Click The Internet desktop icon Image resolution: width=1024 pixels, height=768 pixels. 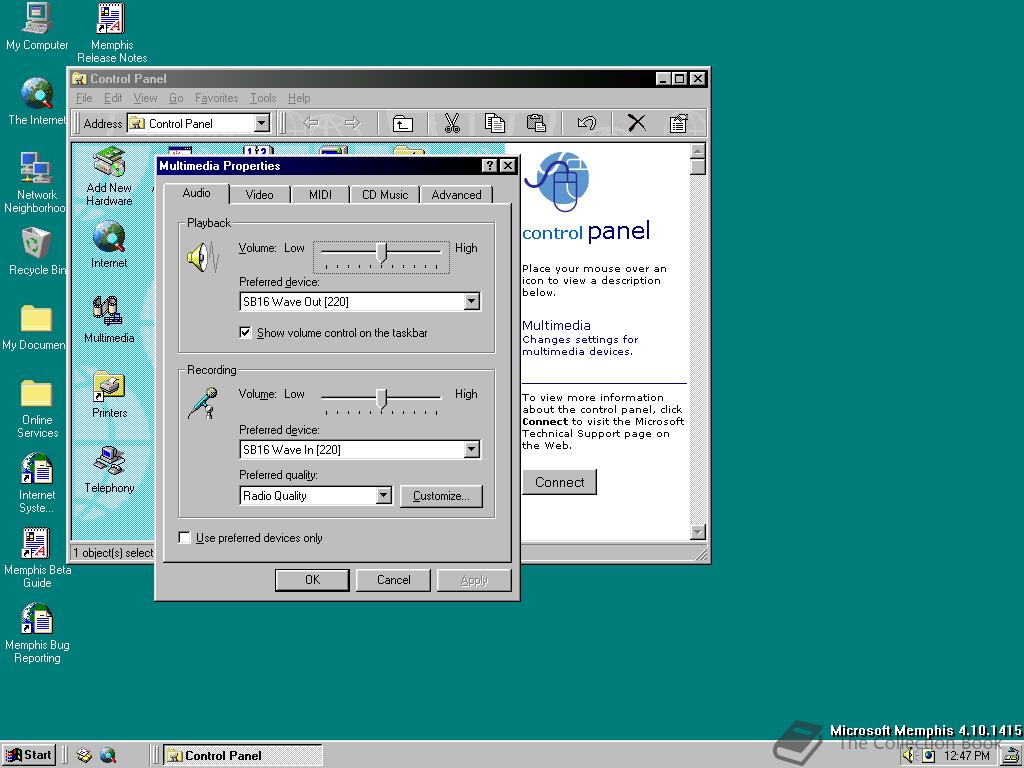coord(37,102)
